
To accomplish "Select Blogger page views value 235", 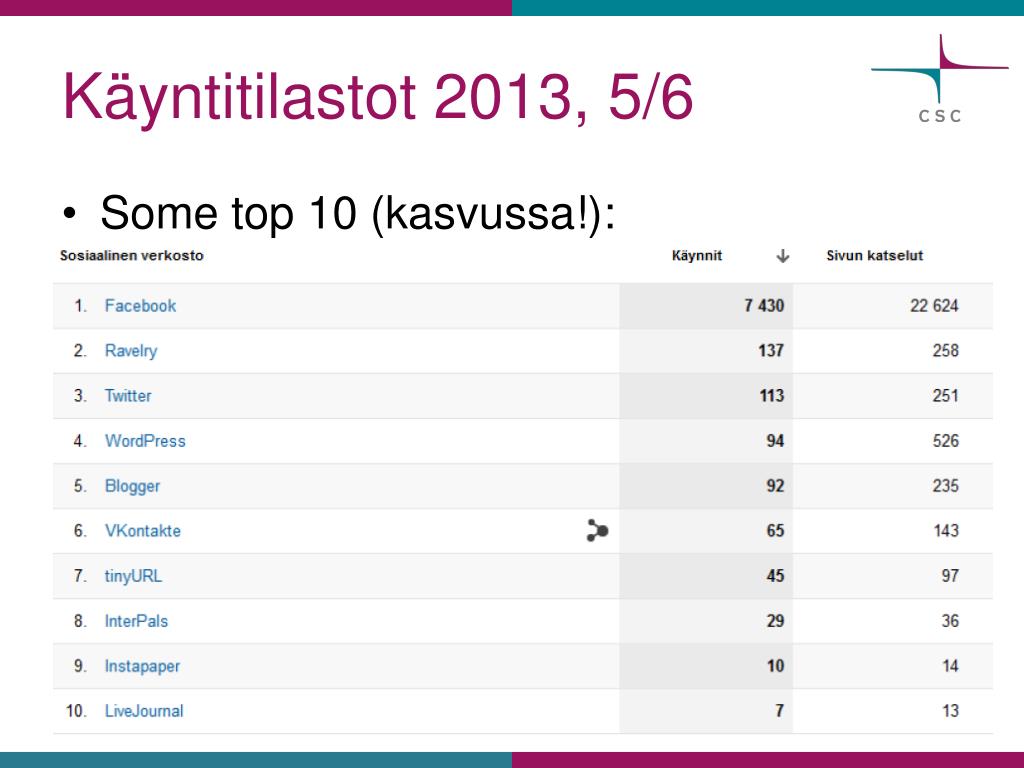I will [945, 486].
